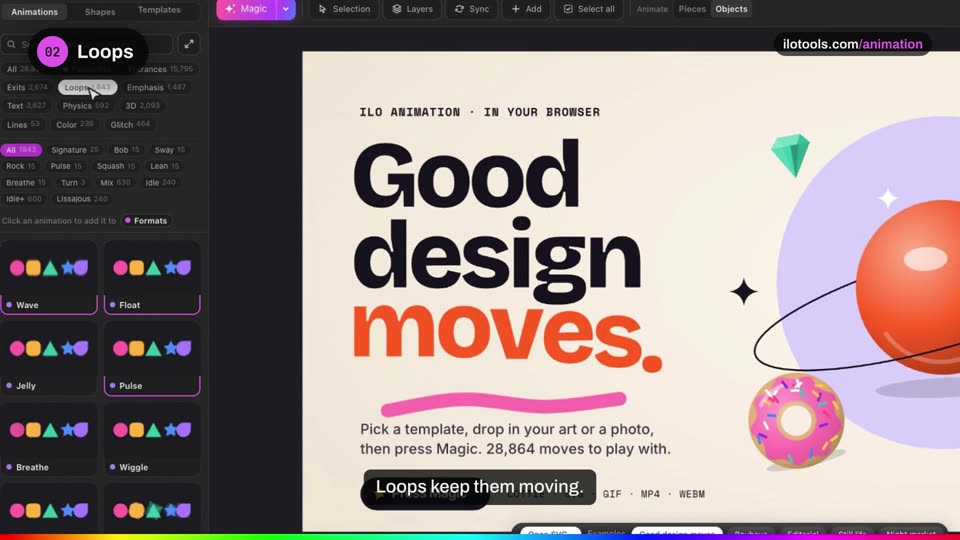Select the Bob 15 subcategory chip
The image size is (960, 540).
pyautogui.click(x=126, y=150)
